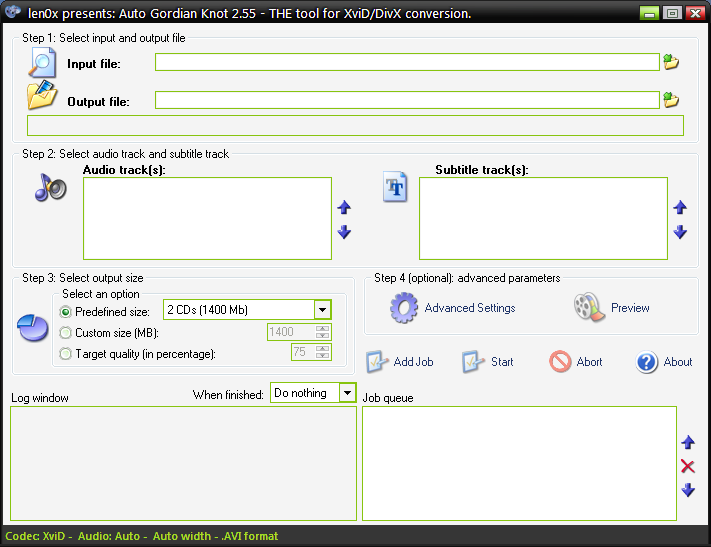Open the When finished dropdown arrow
Screen dimensions: 711x547
(x=347, y=393)
